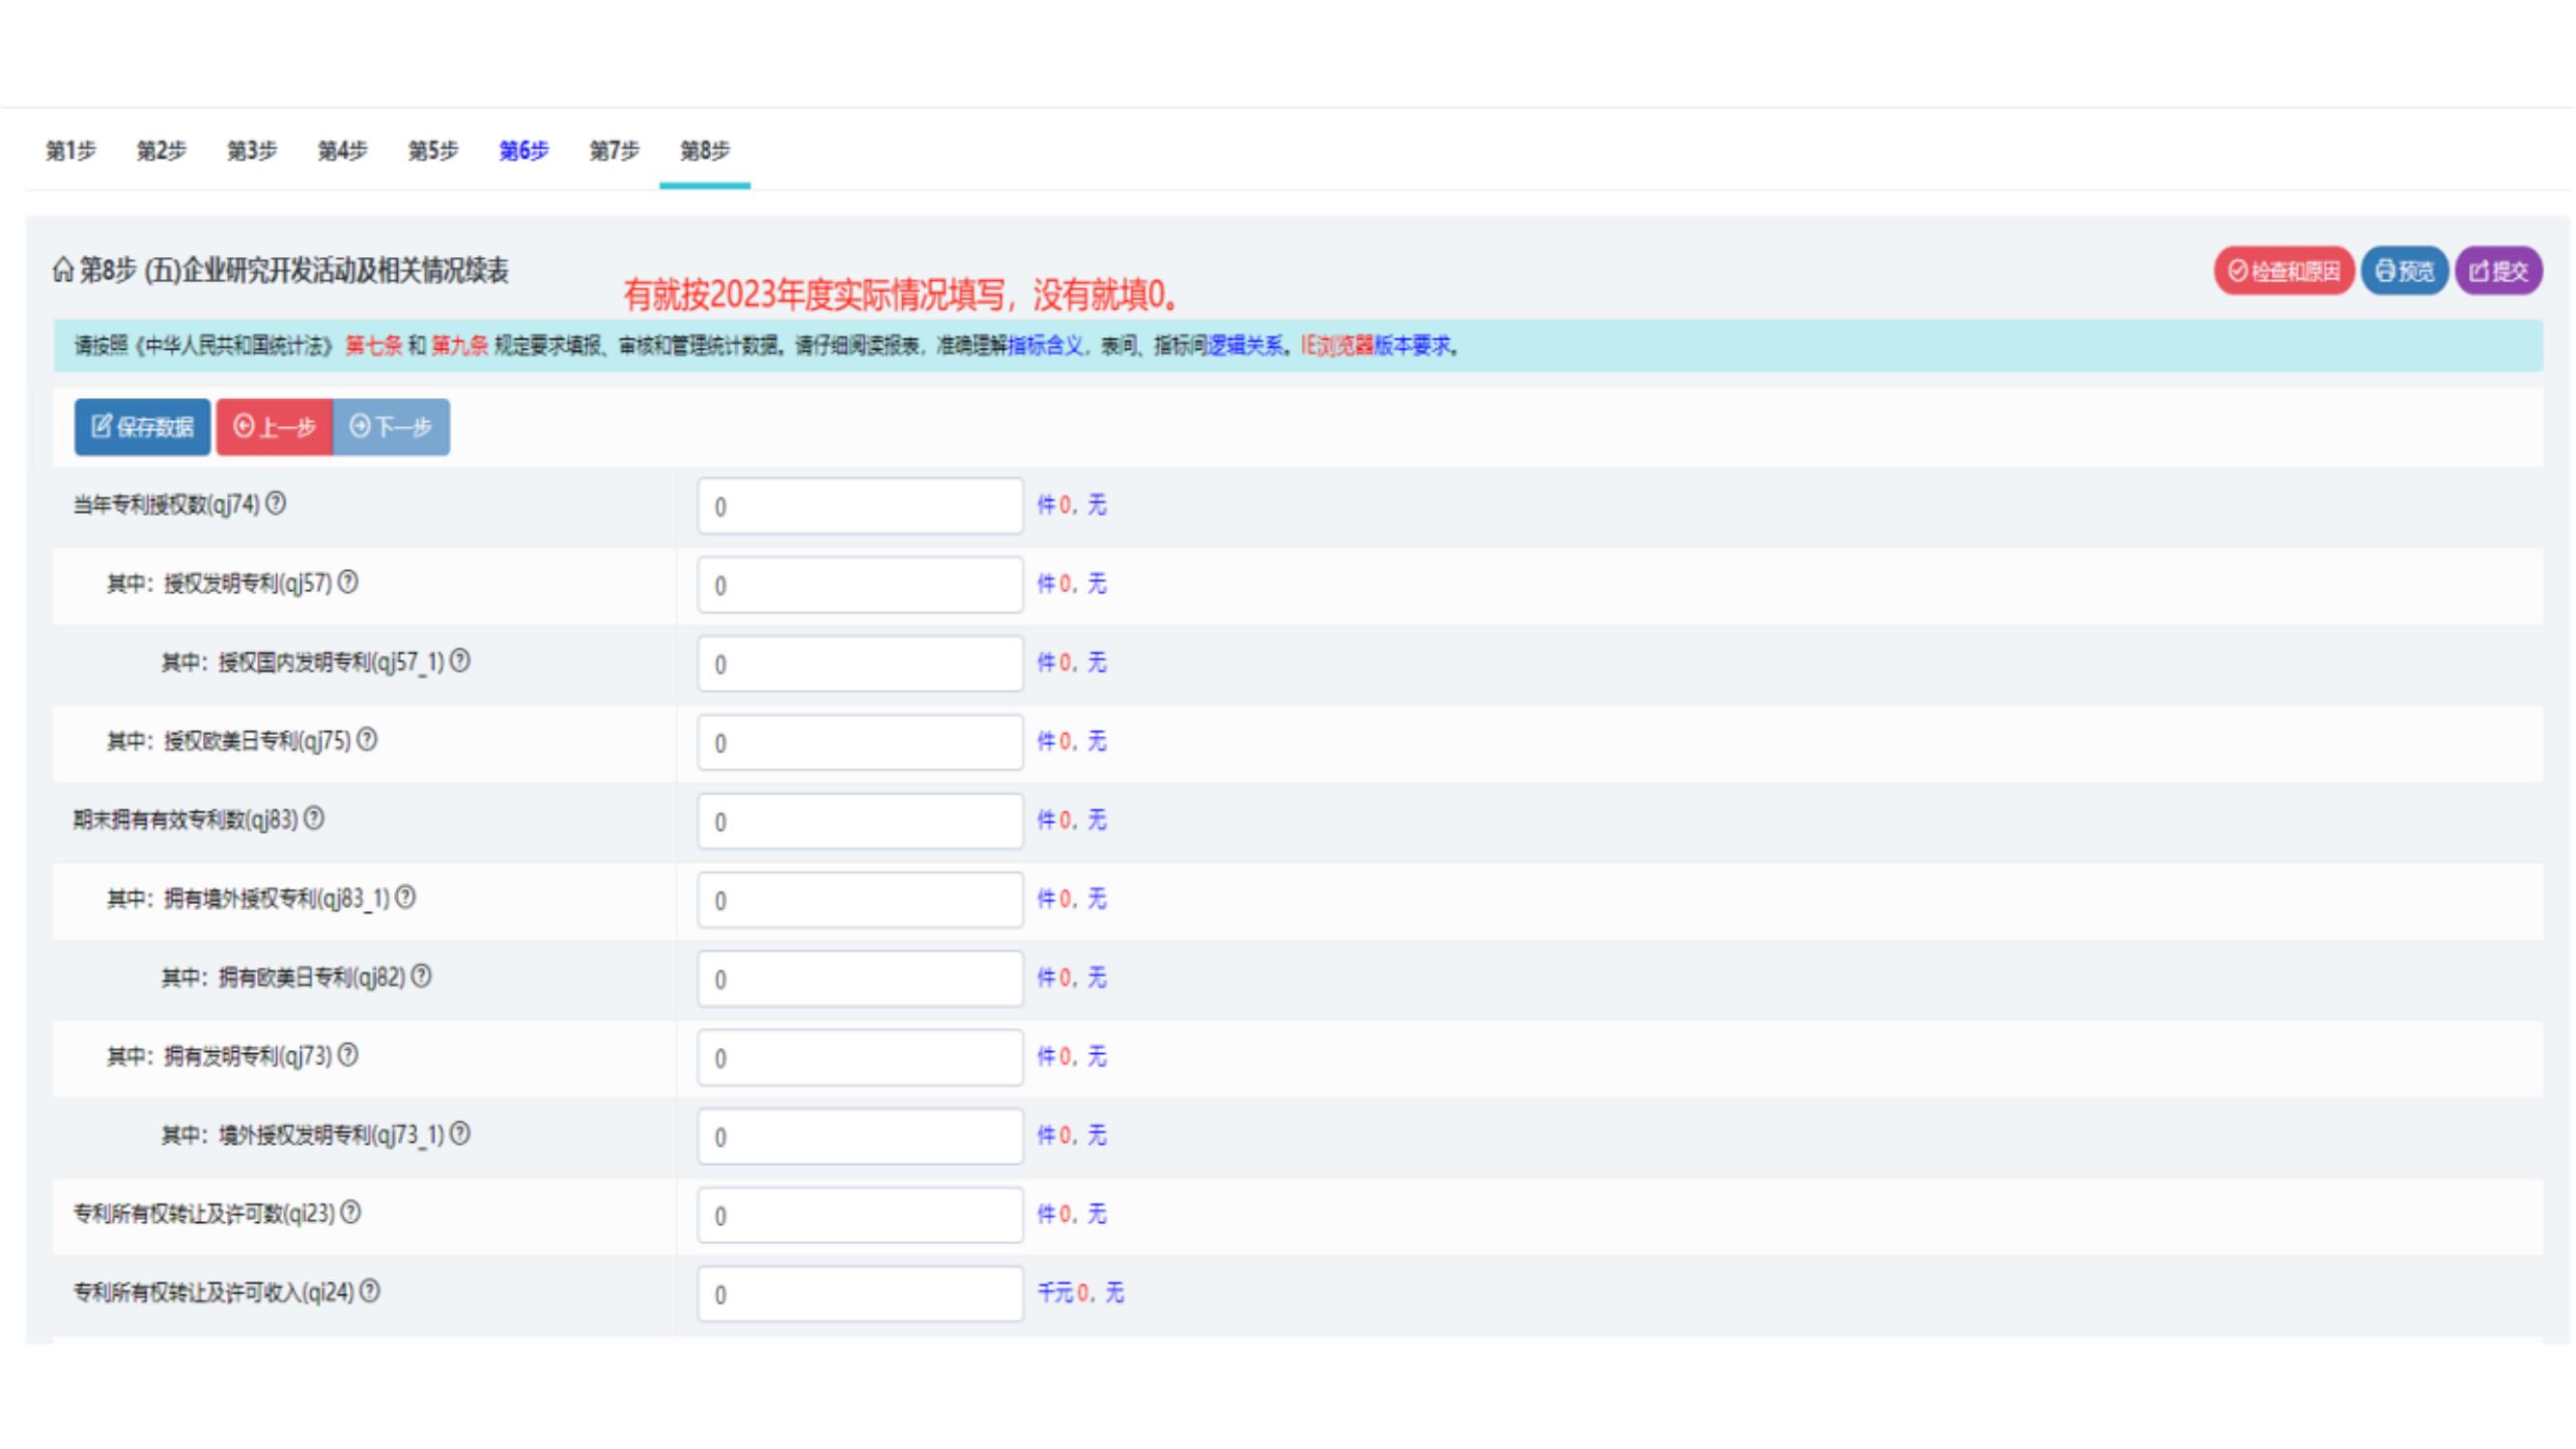Viewport: 2576px width, 1449px height.
Task: Click help icon beside 授权欧美日专利(qj75)
Action: pos(367,740)
